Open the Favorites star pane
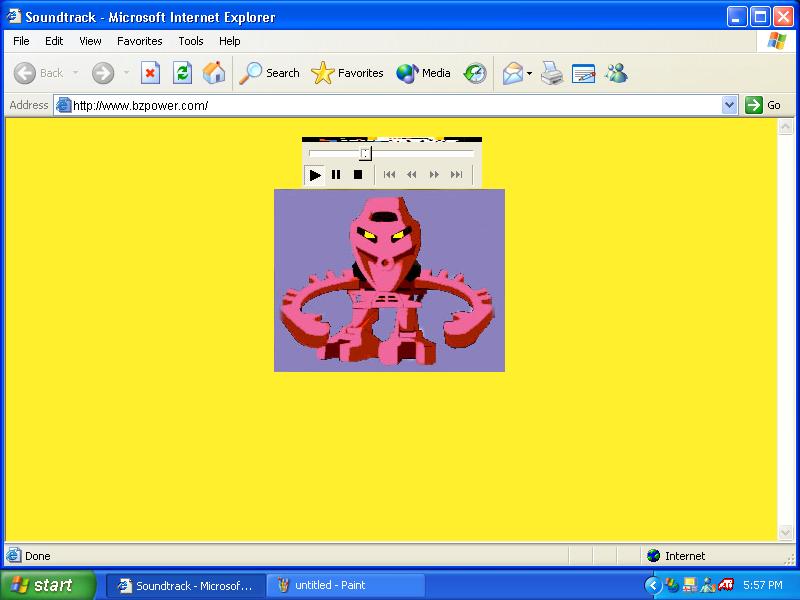This screenshot has width=800, height=600. tap(347, 73)
